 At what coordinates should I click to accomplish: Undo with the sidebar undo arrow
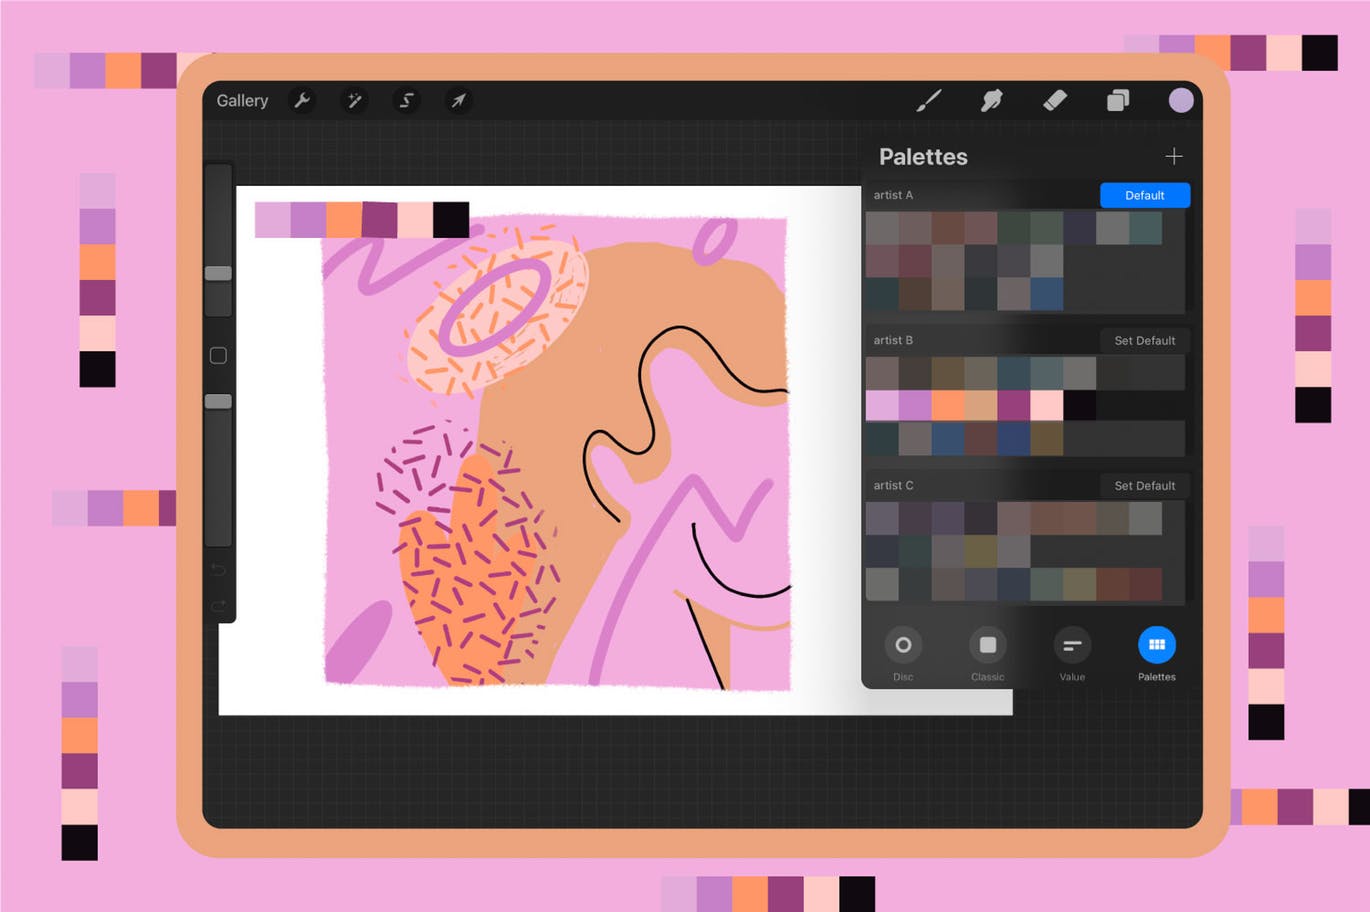point(218,570)
